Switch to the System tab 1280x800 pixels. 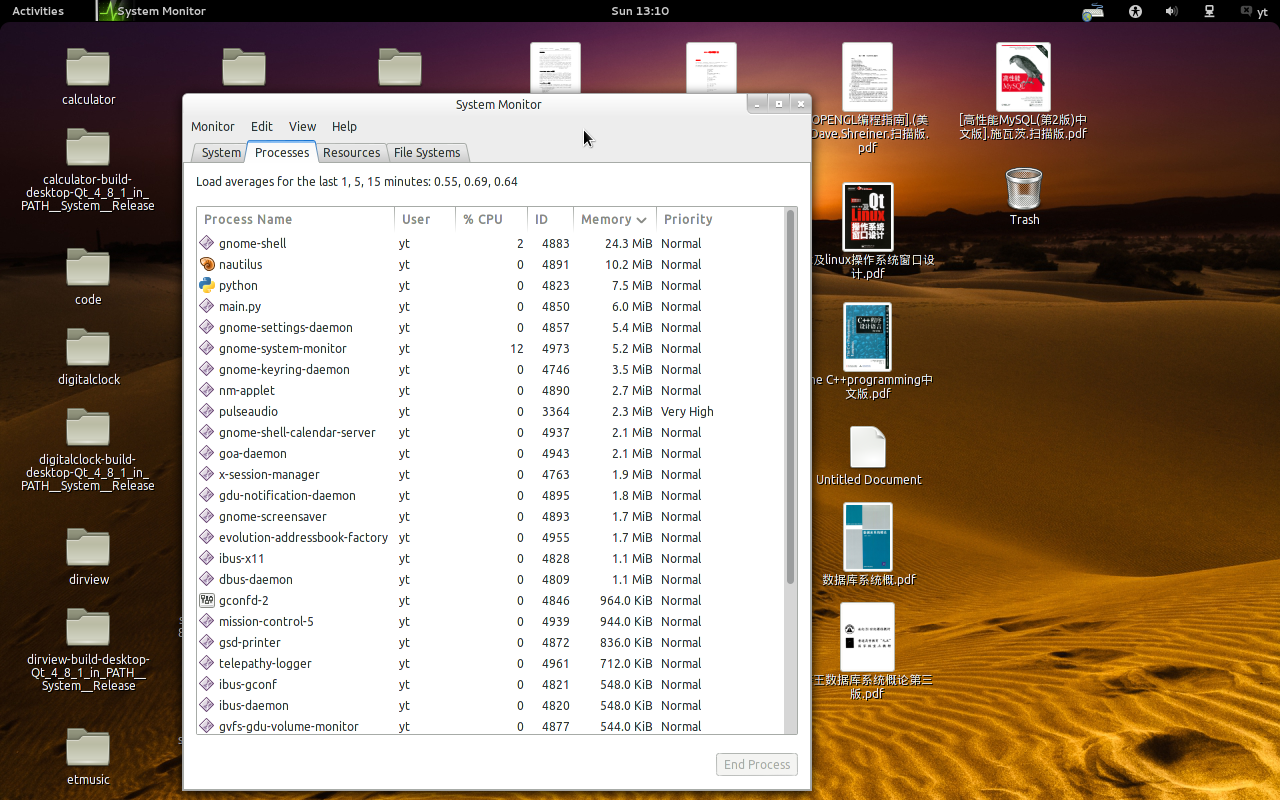click(220, 152)
